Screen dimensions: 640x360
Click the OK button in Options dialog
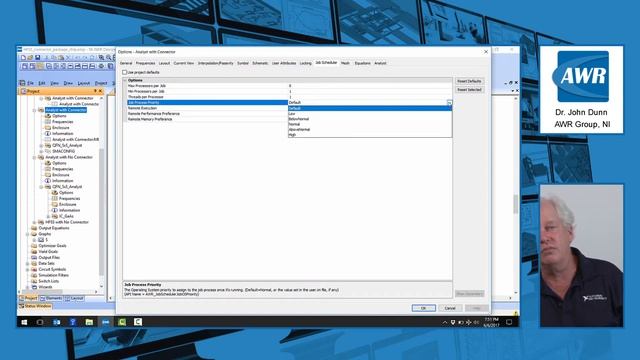[424, 308]
